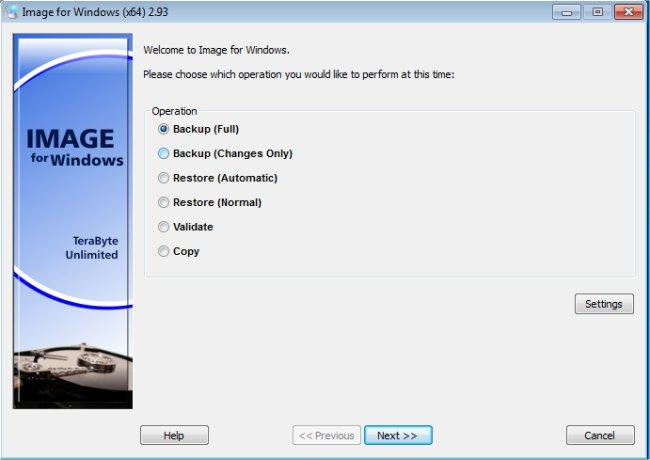Open the Settings dialog
The width and height of the screenshot is (650, 460).
pos(604,304)
